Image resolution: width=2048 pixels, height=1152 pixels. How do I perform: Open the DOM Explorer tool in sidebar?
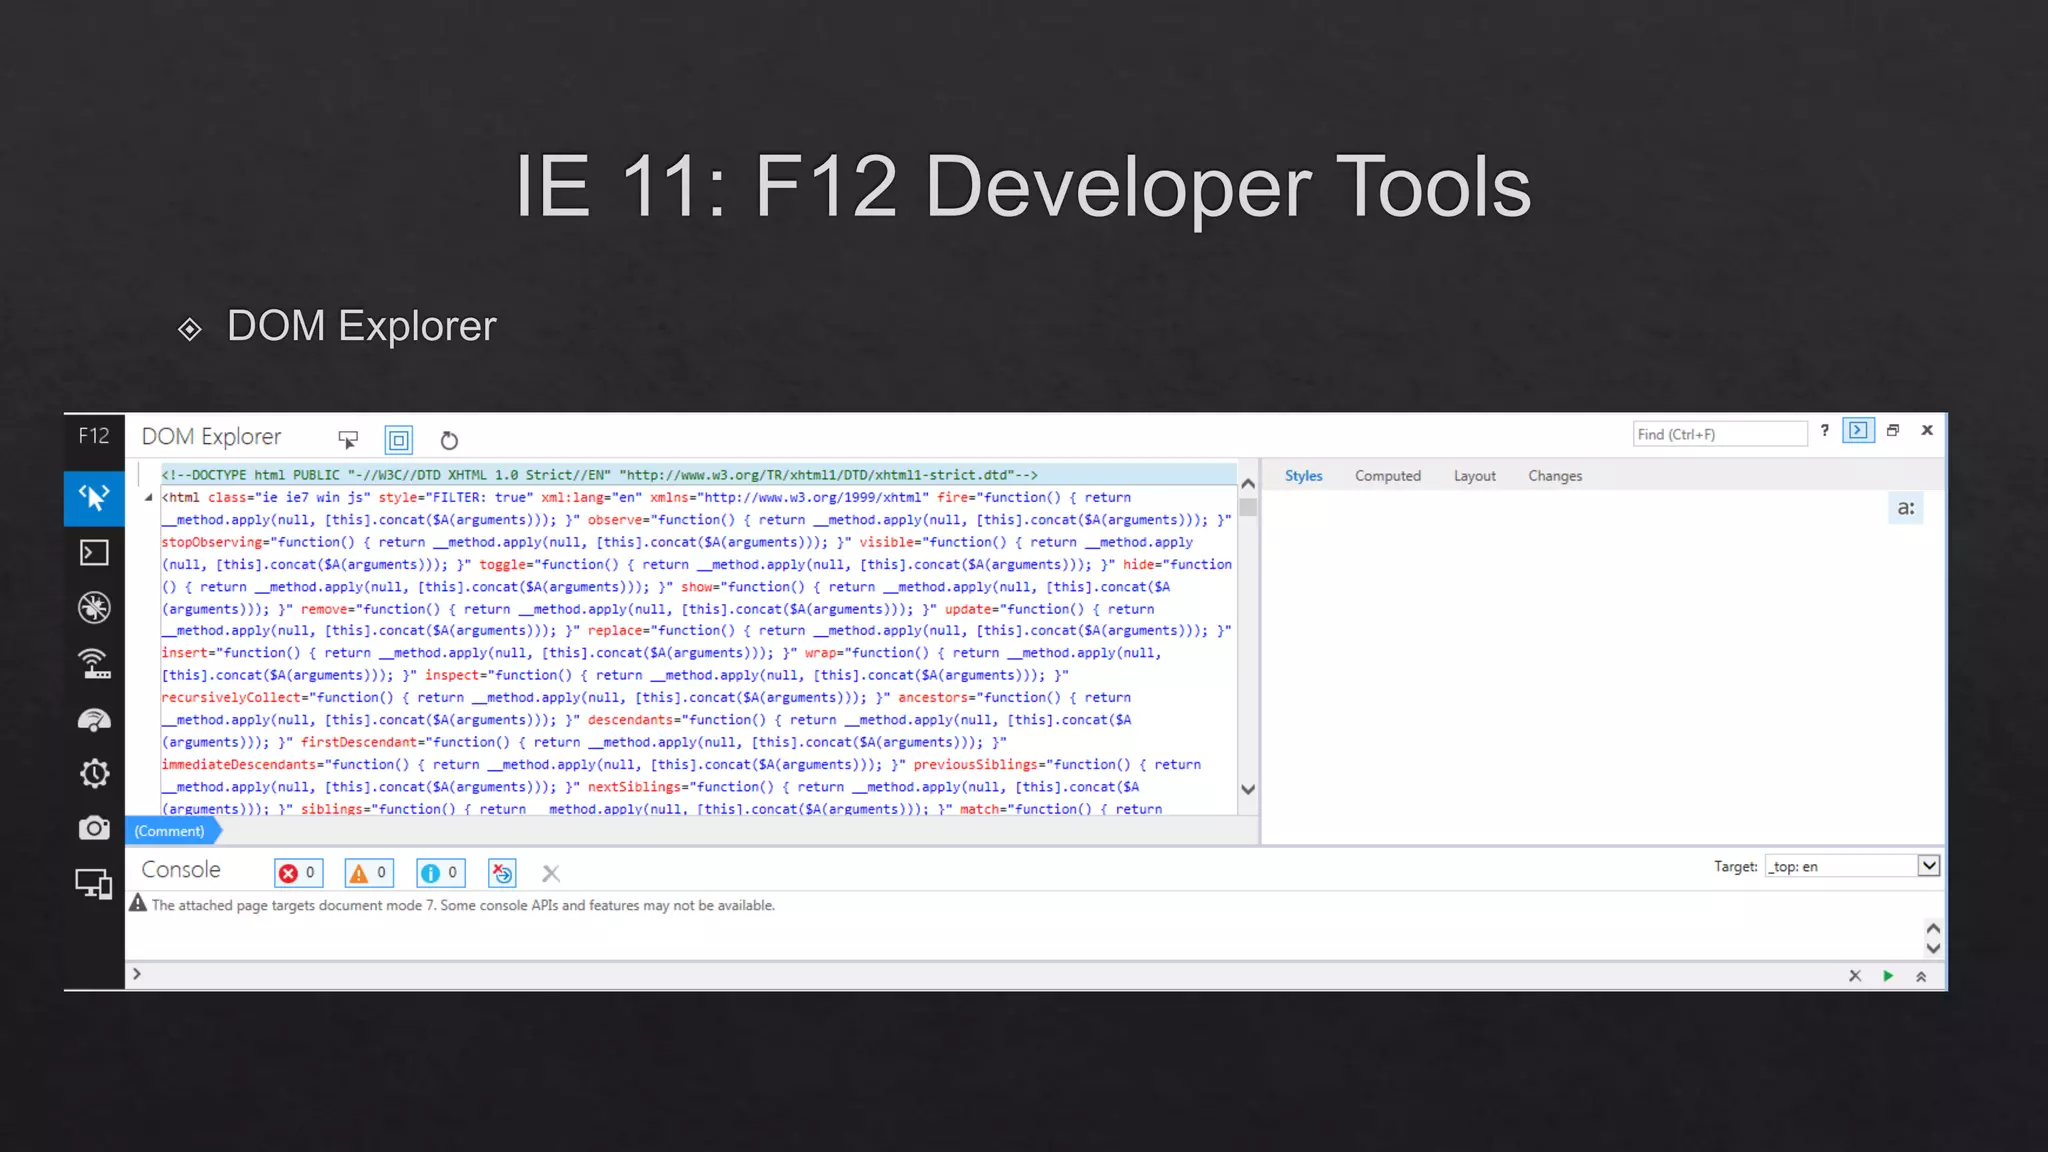coord(94,497)
